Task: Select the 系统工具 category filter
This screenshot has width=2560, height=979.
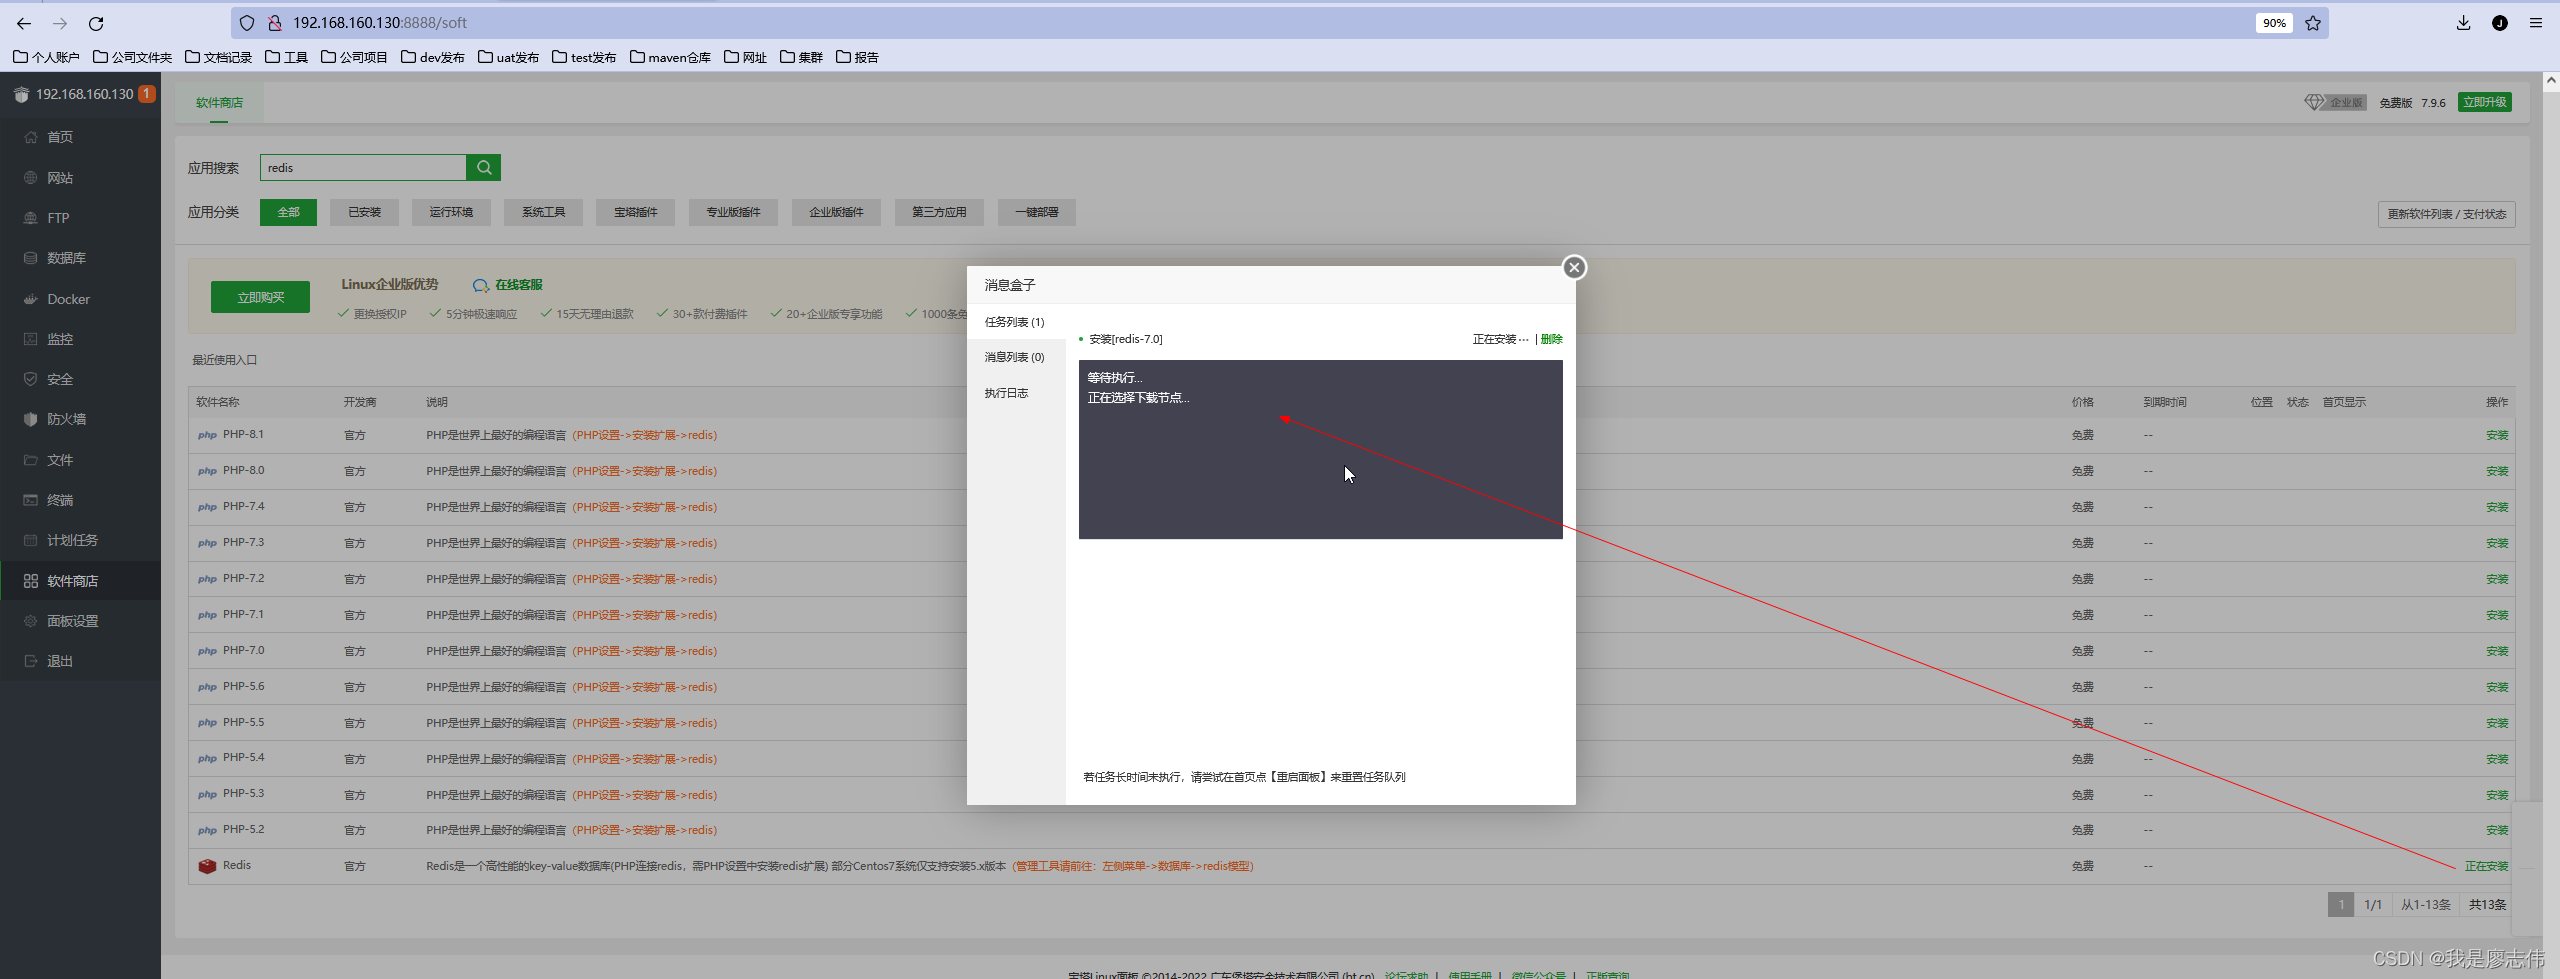Action: [x=543, y=212]
